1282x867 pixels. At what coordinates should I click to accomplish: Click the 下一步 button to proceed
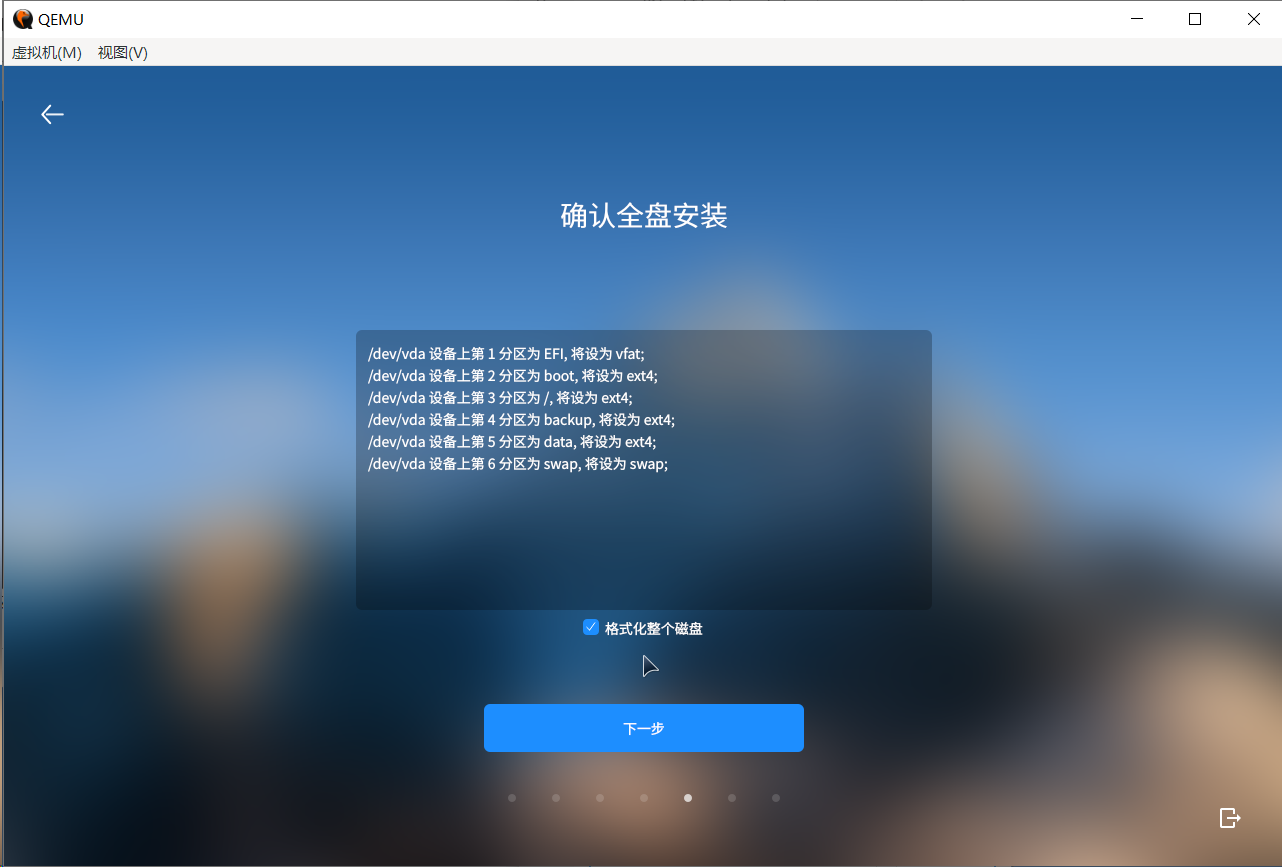(643, 728)
